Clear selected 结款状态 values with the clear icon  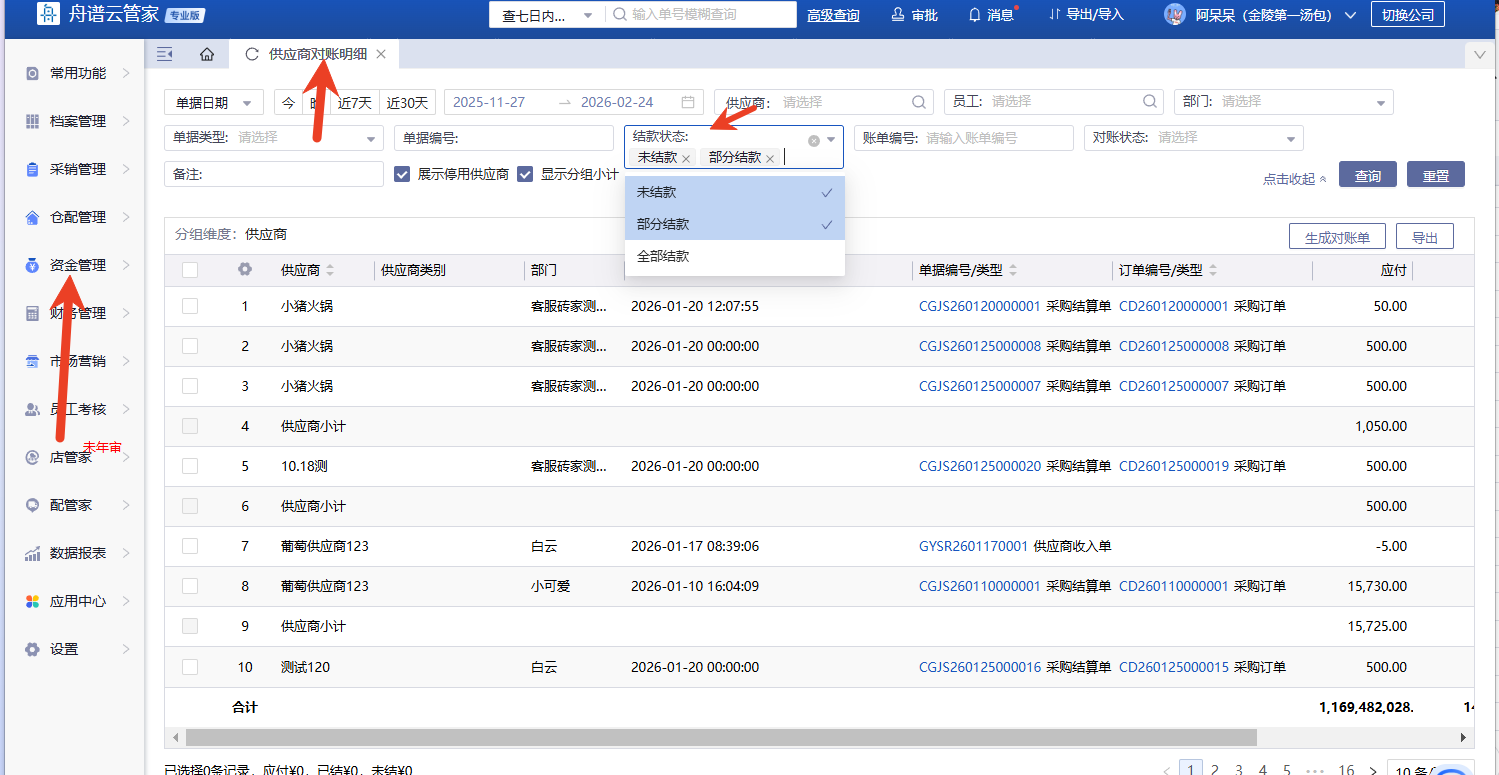(x=814, y=141)
